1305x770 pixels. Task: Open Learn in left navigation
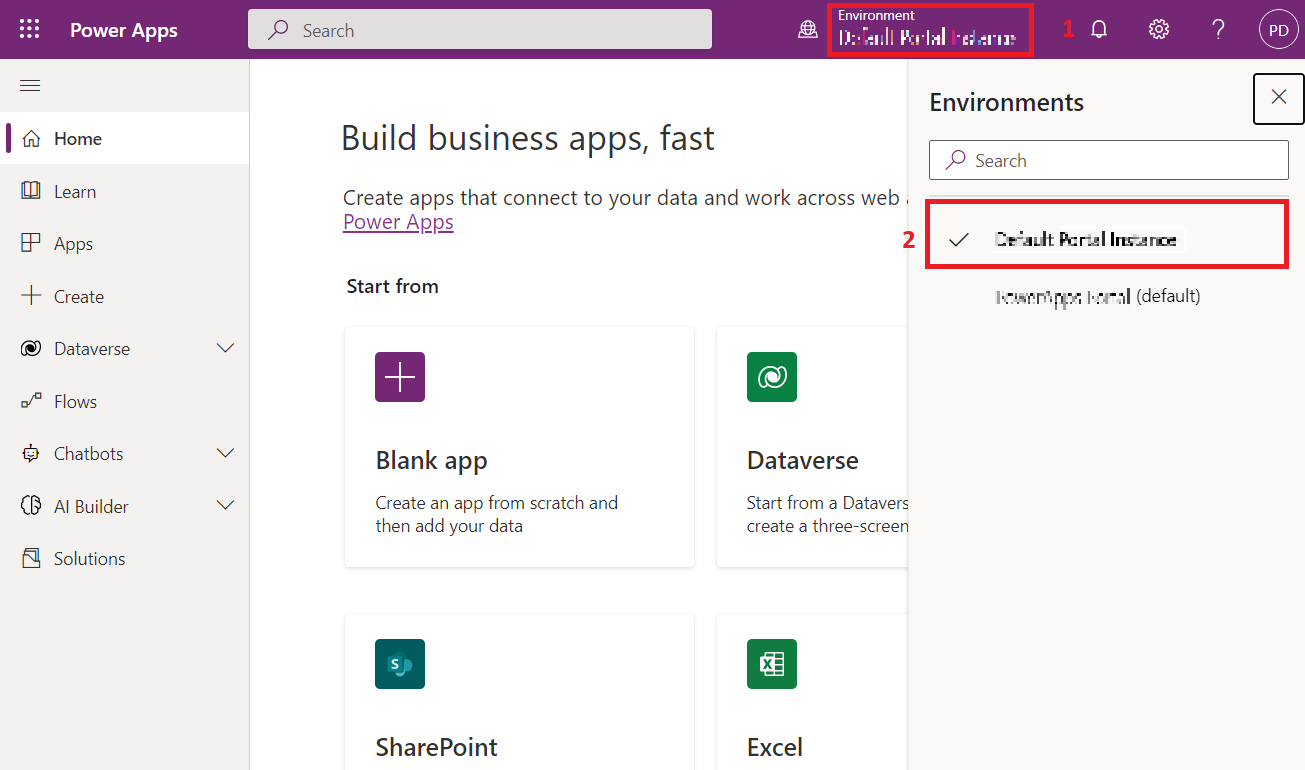(x=125, y=192)
